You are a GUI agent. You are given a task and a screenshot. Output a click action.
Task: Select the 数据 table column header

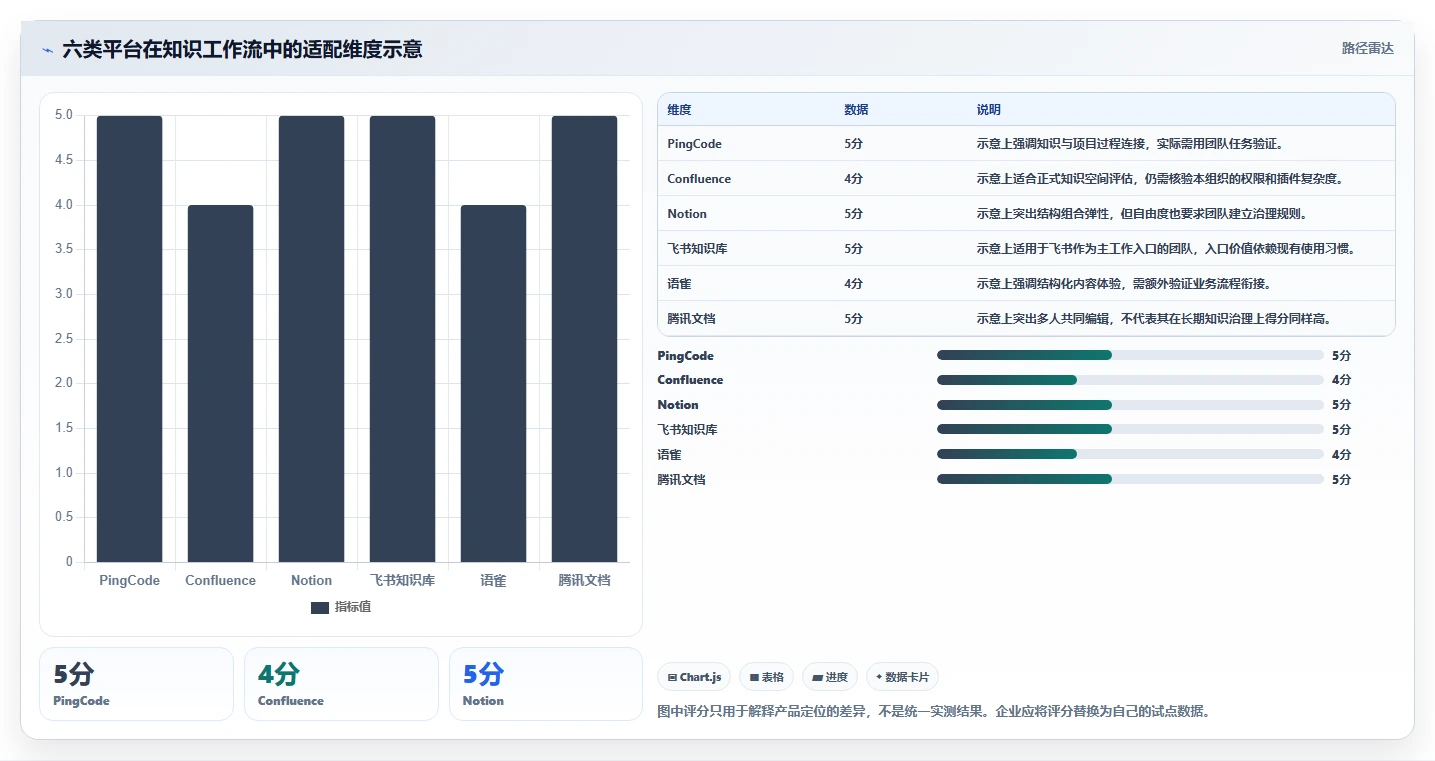pyautogui.click(x=856, y=109)
